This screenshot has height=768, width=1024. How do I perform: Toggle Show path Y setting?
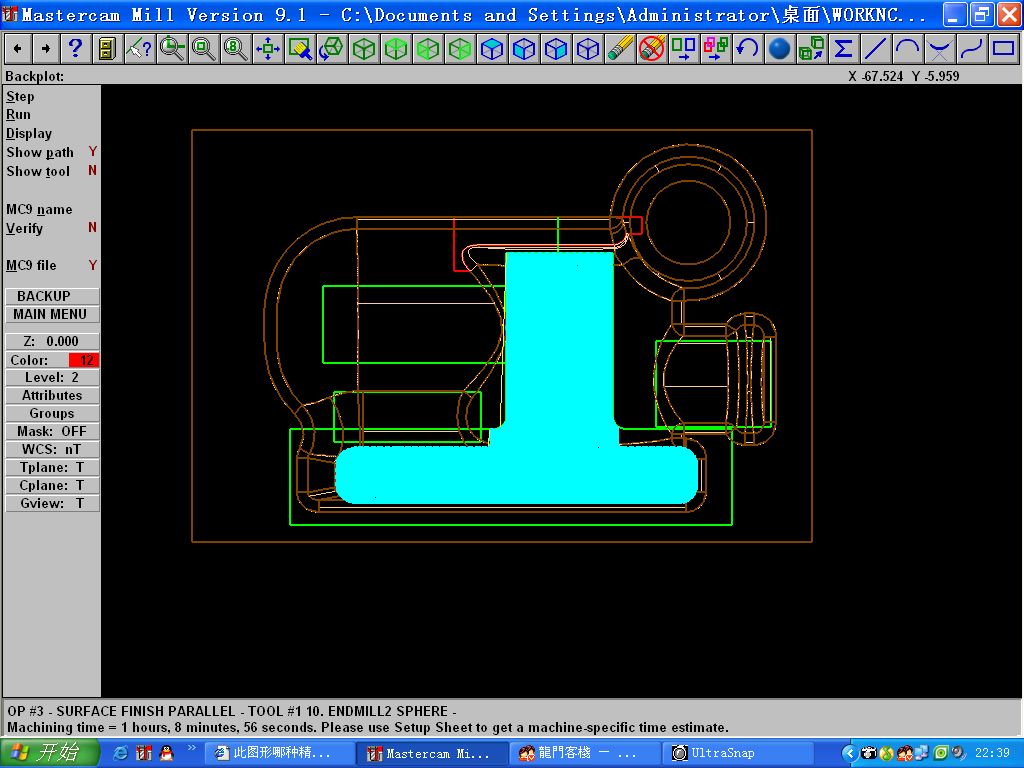pos(52,152)
